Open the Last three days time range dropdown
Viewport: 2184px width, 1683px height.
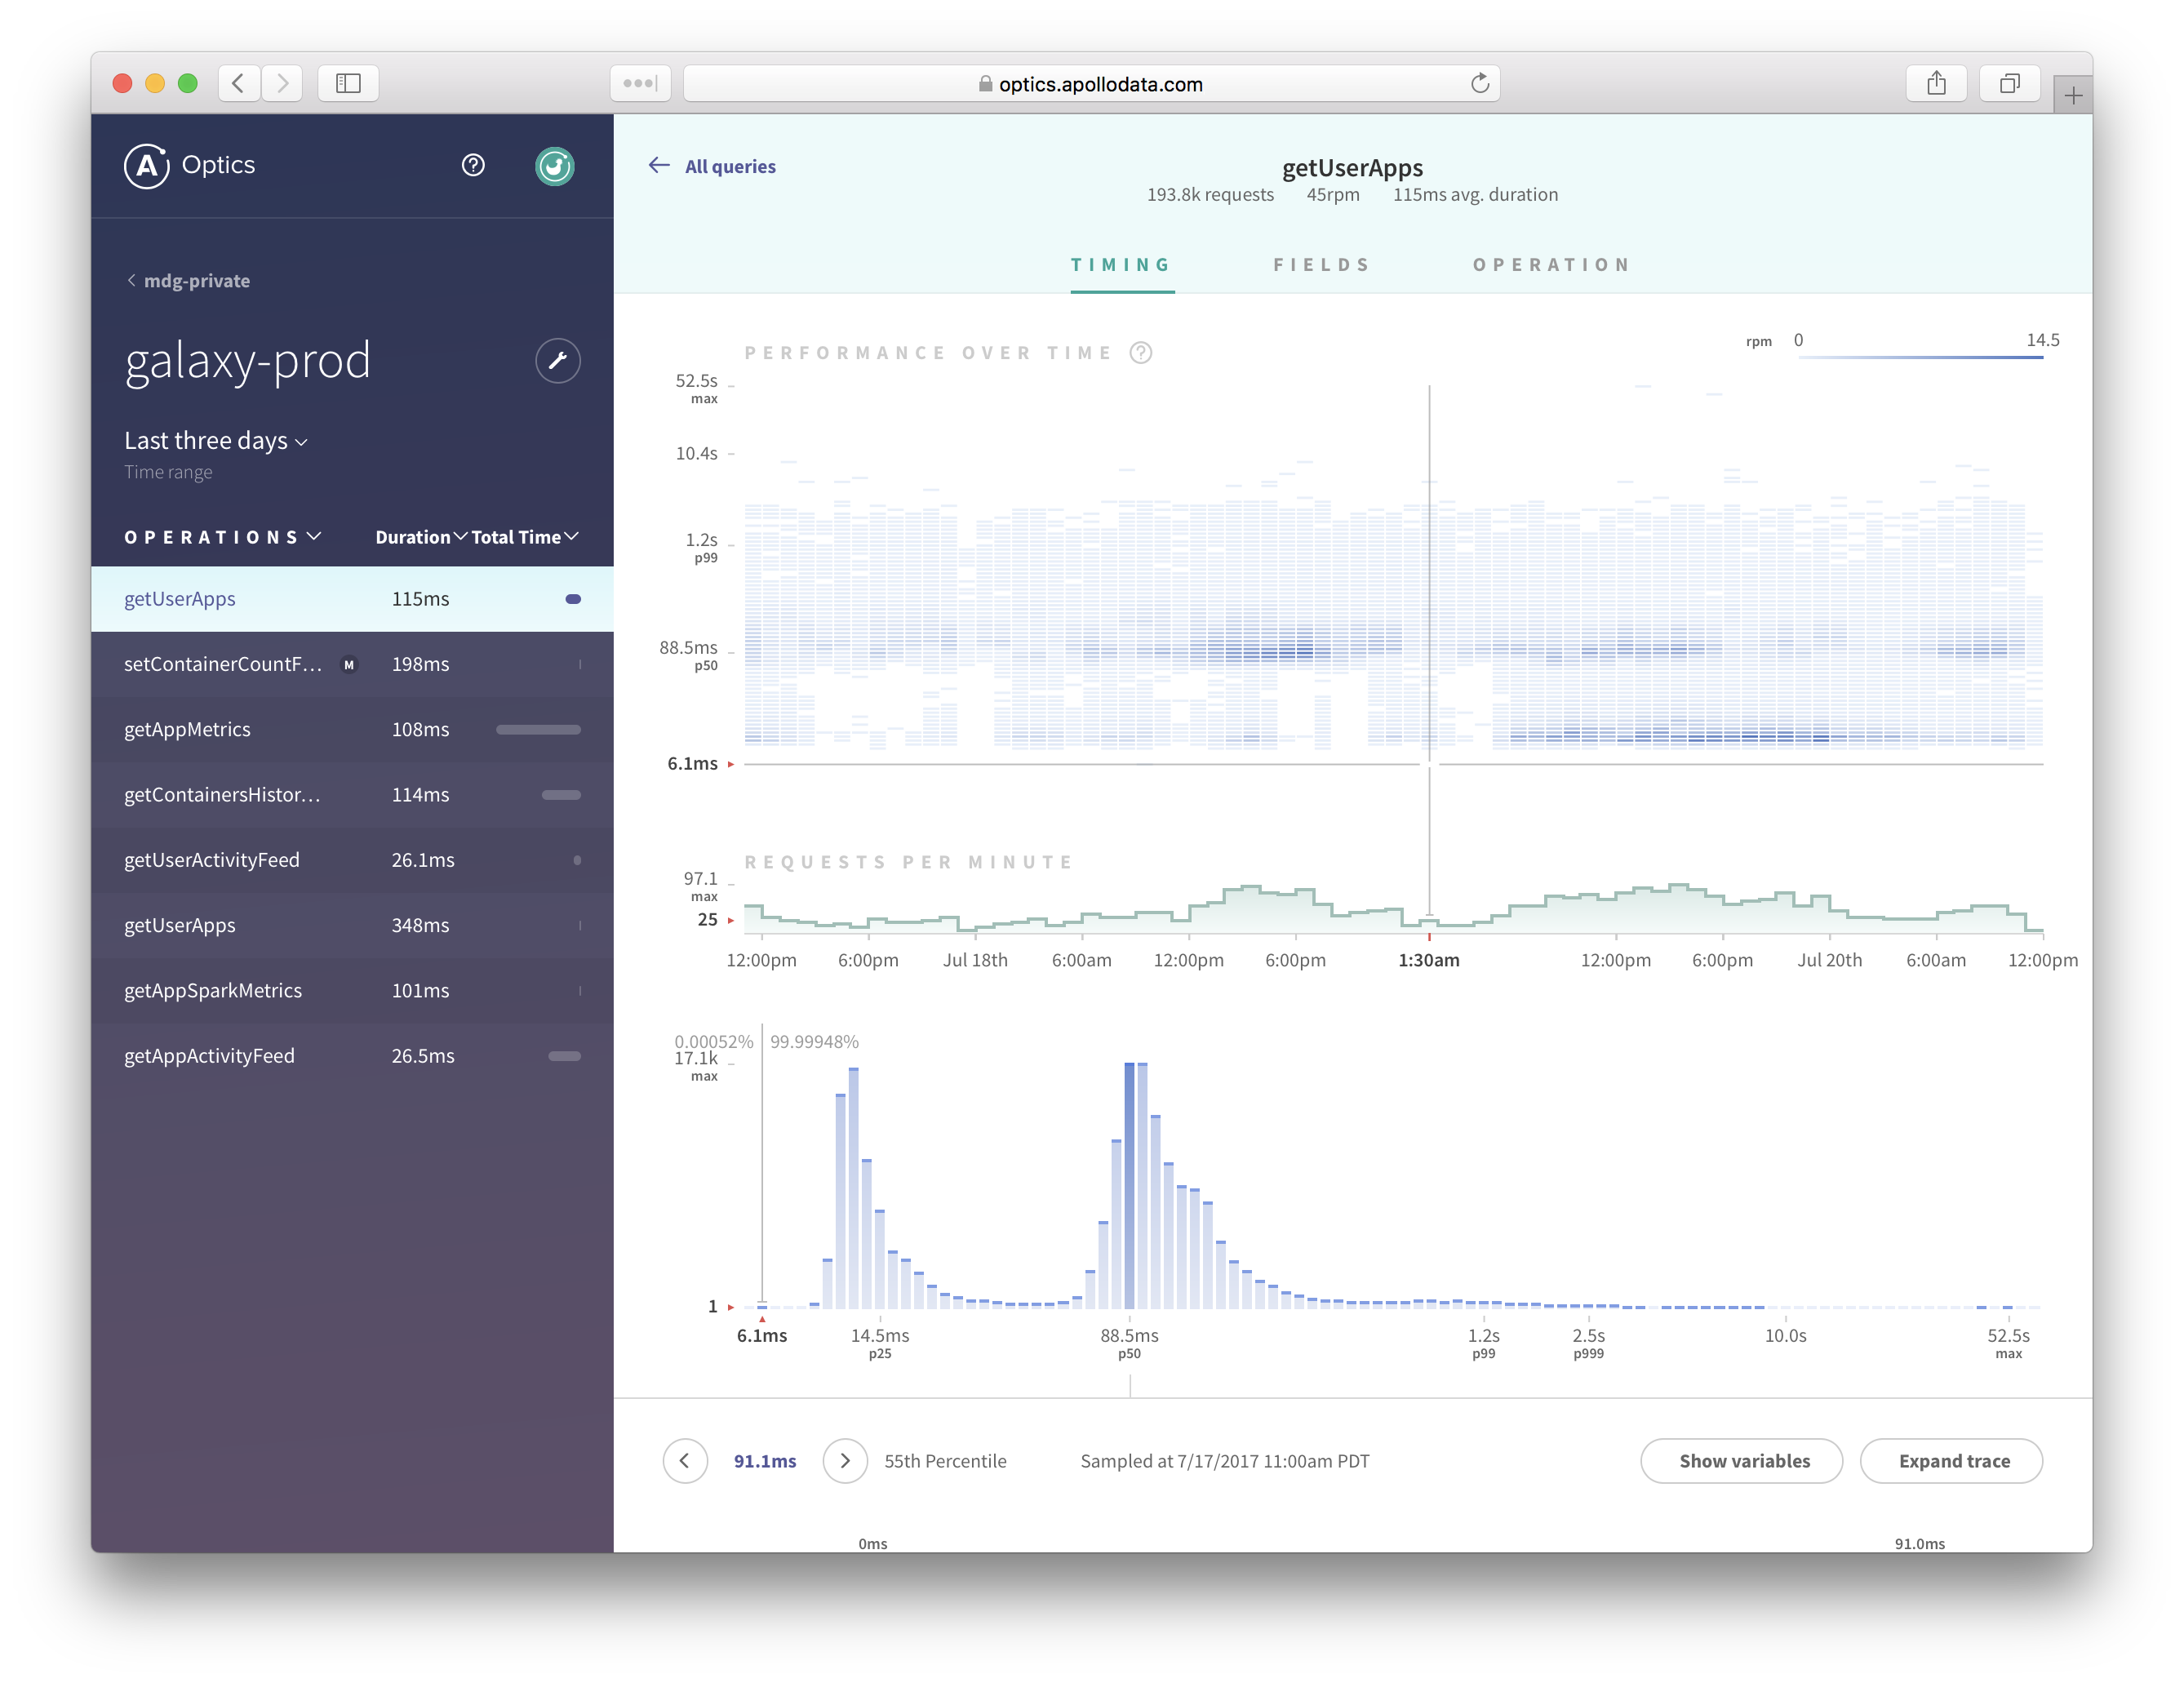pos(216,441)
